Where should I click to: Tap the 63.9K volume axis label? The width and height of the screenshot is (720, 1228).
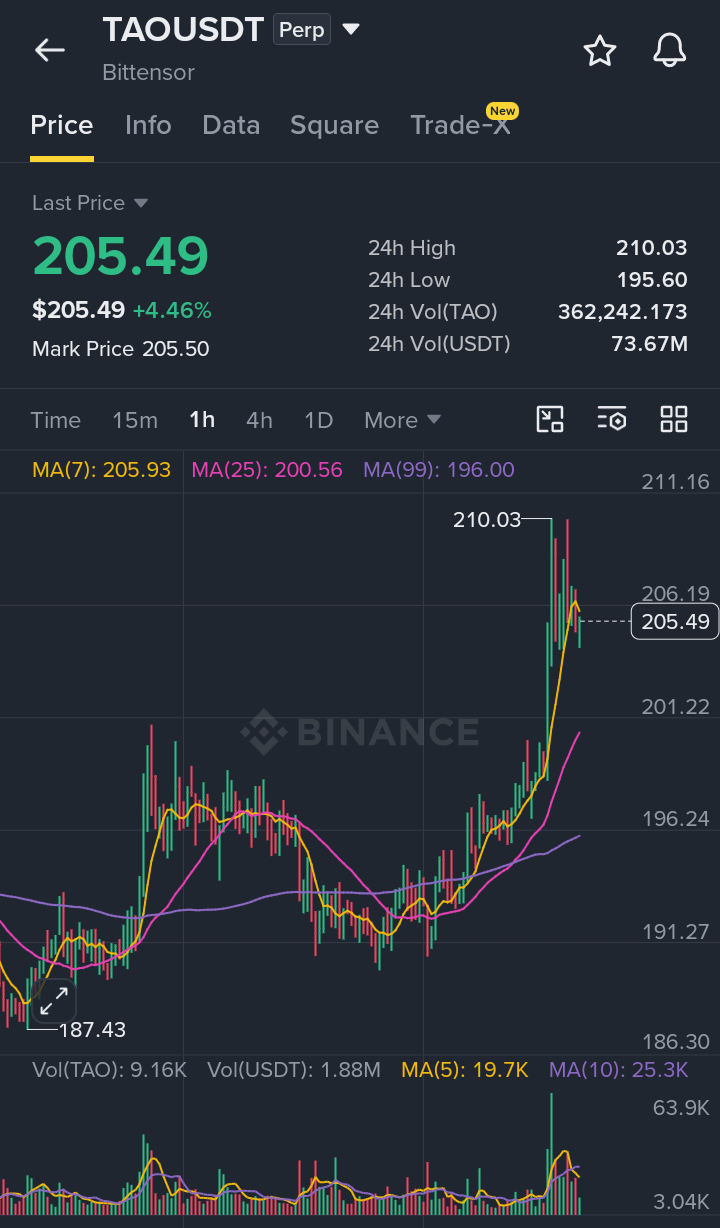click(681, 1107)
